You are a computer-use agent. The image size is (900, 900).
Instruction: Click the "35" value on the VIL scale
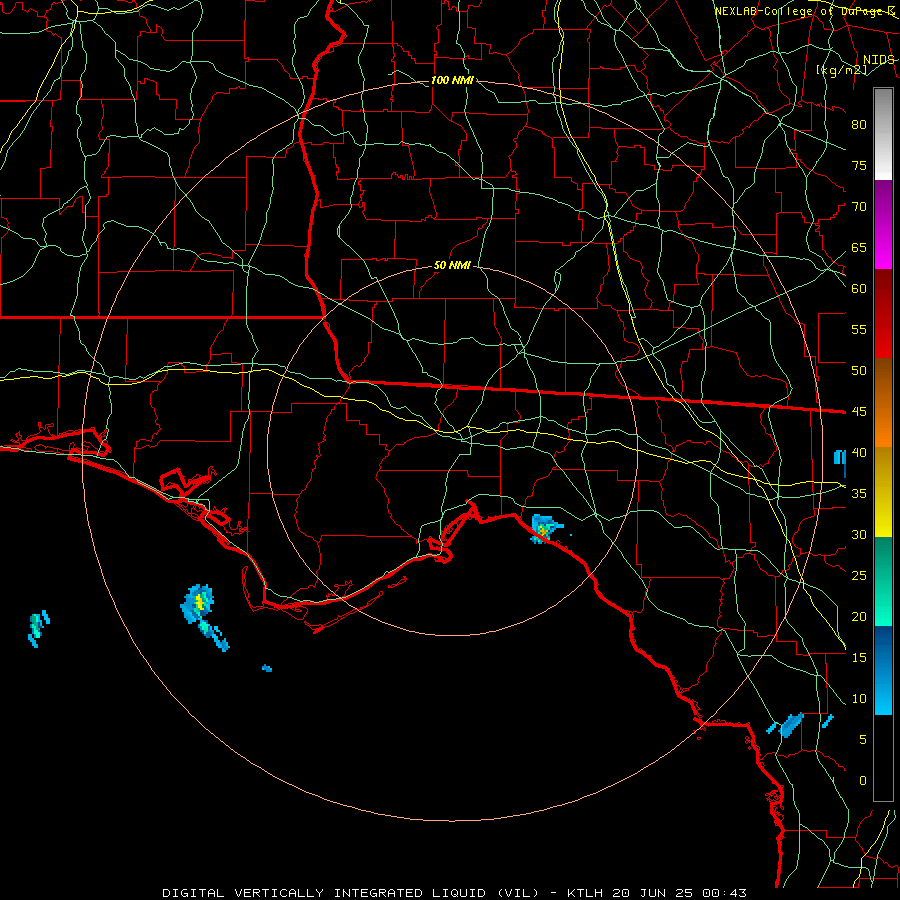click(859, 494)
